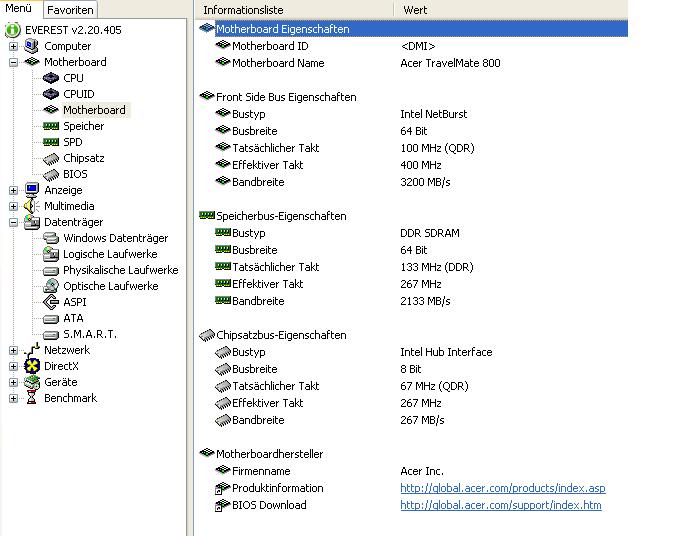Image resolution: width=700 pixels, height=536 pixels.
Task: Switch to the Menü tab
Action: (19, 9)
